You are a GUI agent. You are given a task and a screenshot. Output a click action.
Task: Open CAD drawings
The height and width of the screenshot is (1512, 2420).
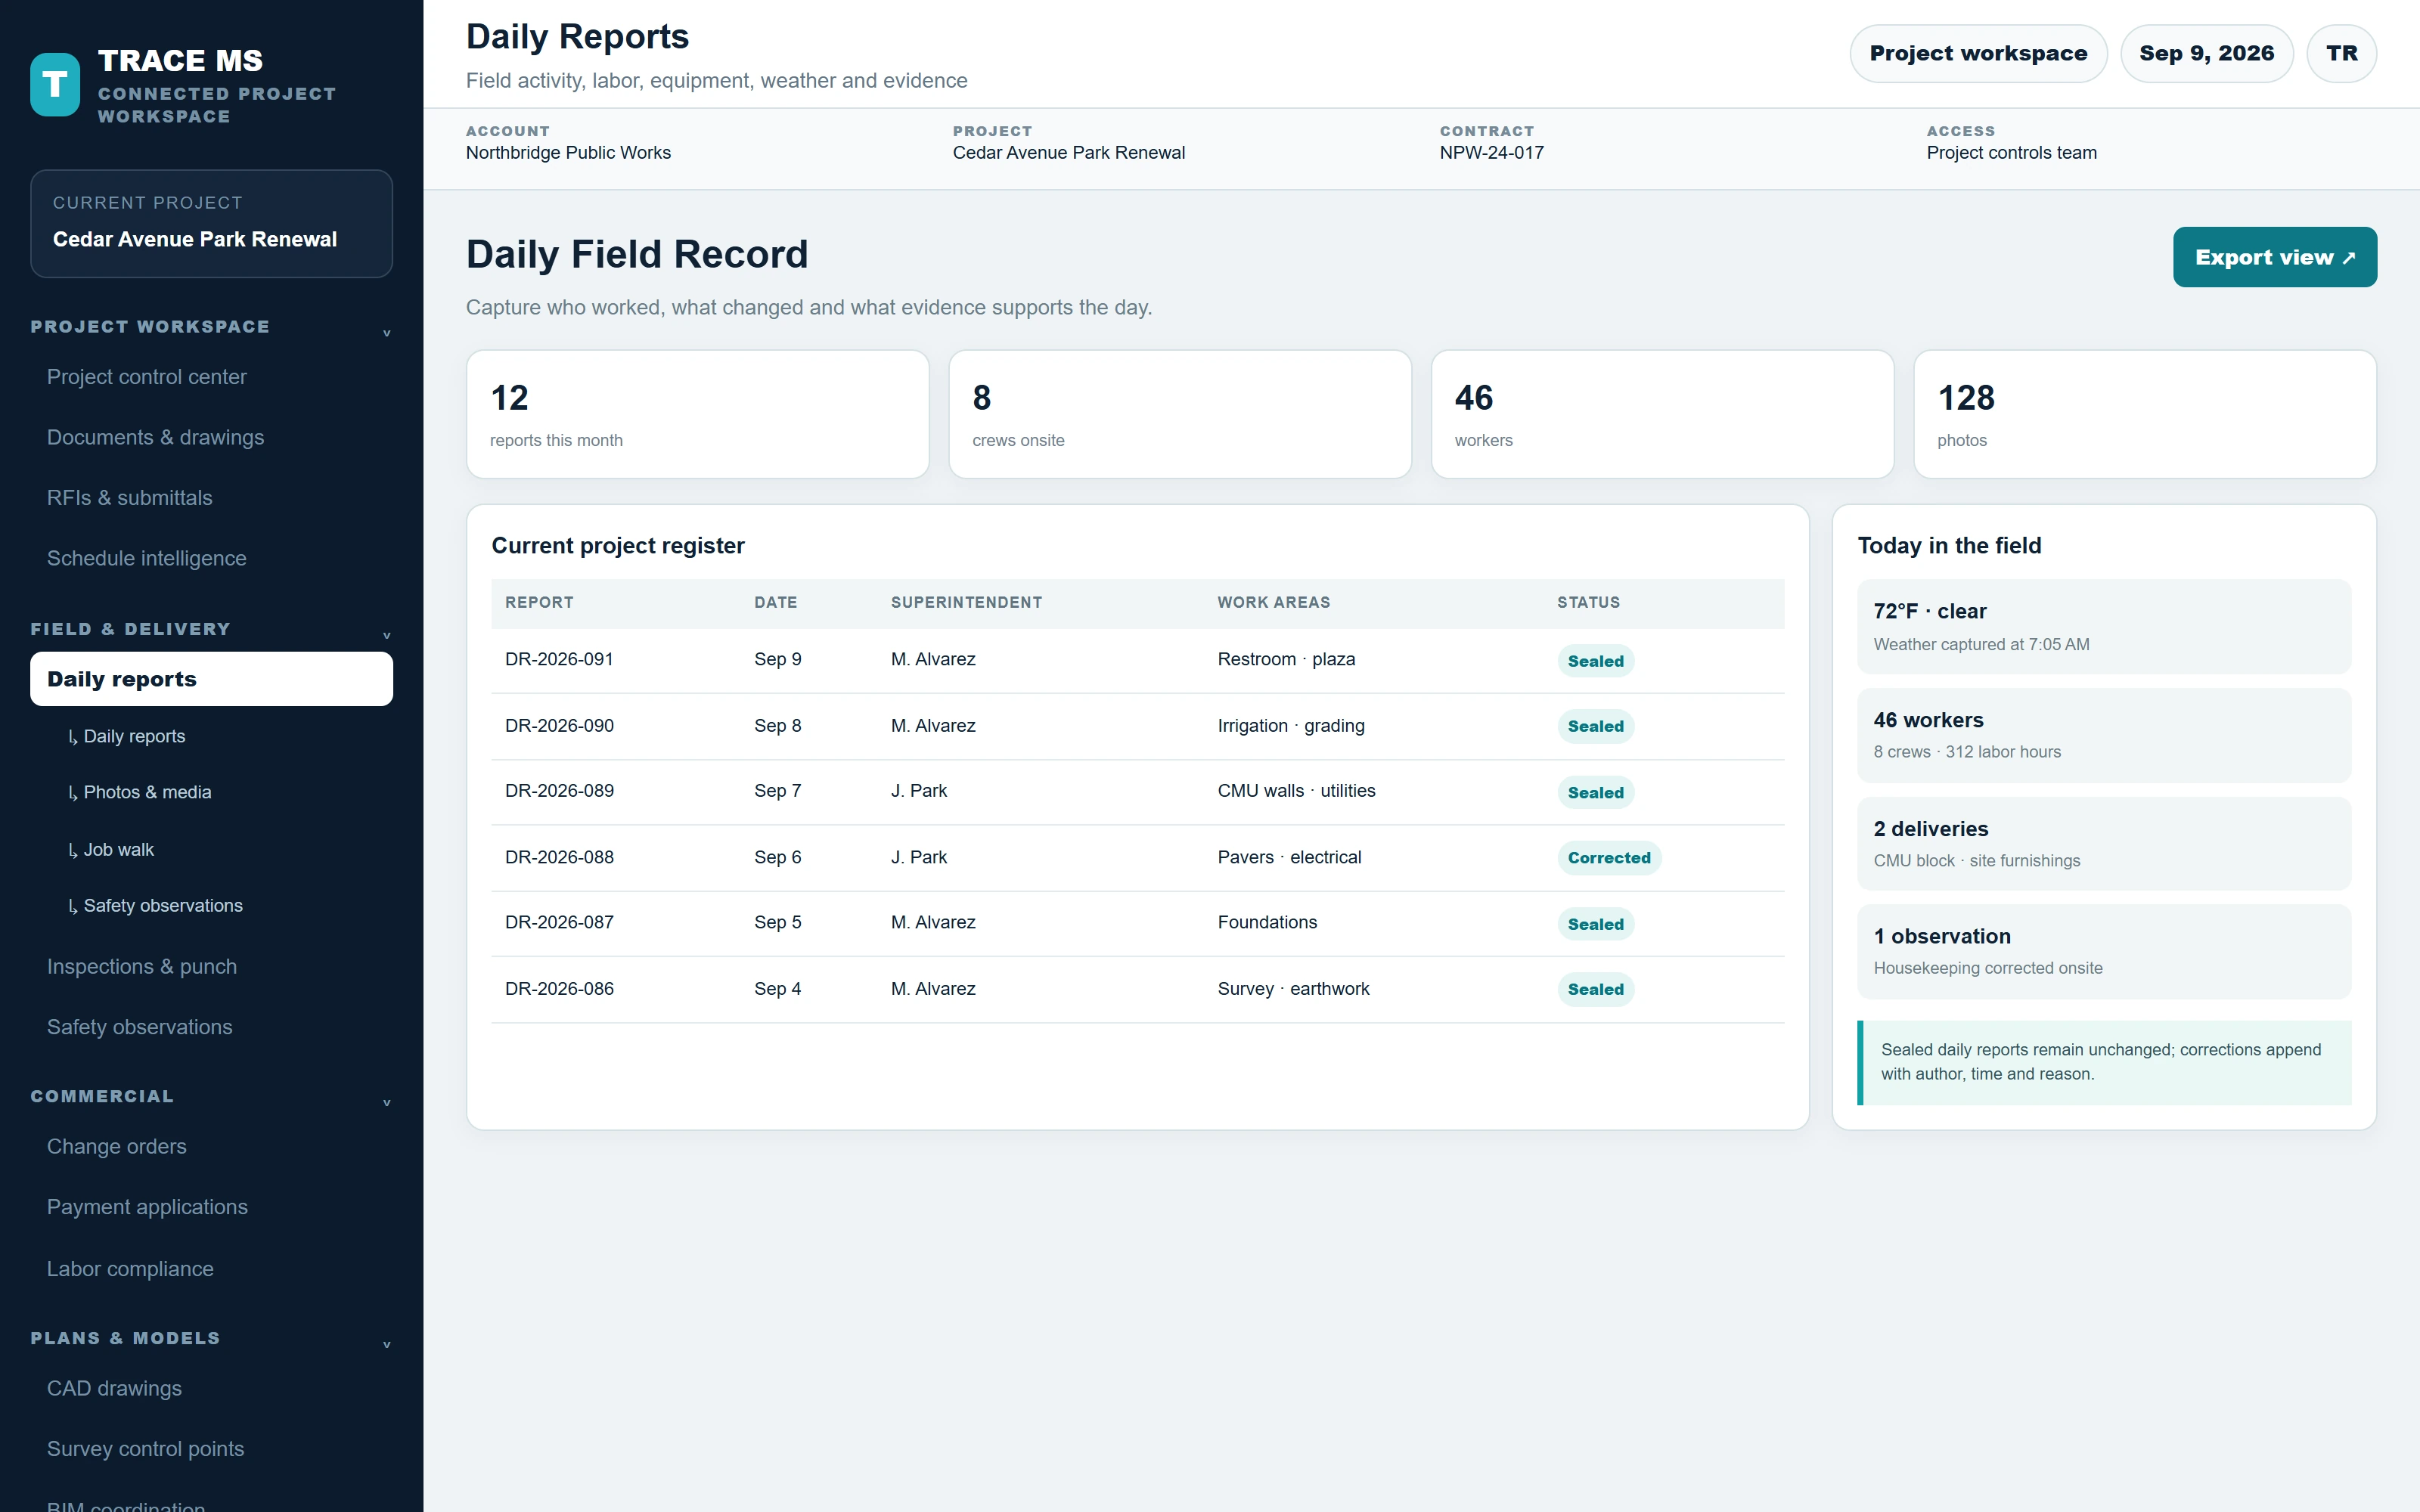pyautogui.click(x=211, y=1388)
